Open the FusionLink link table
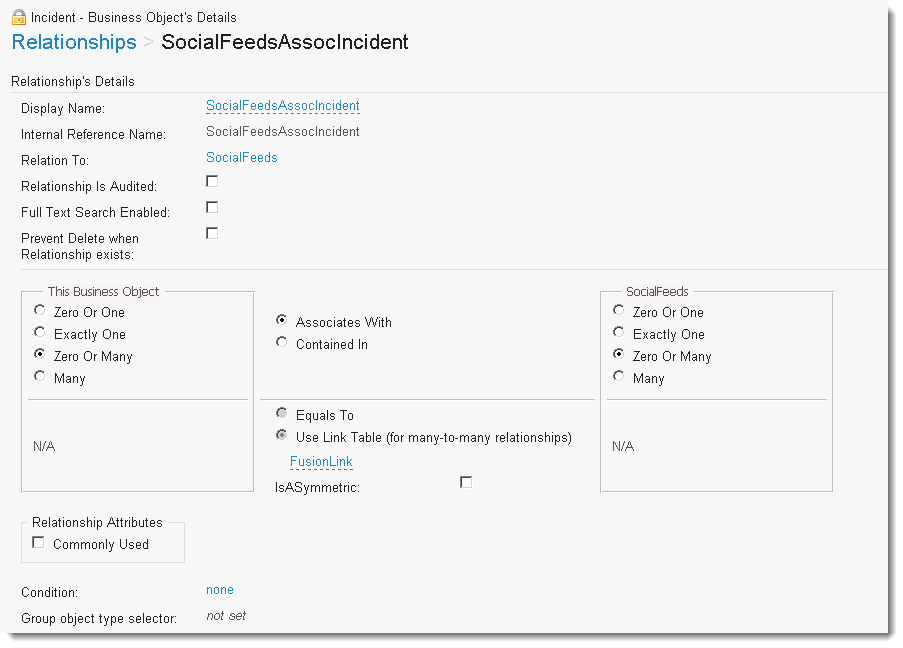This screenshot has width=903, height=648. (x=321, y=462)
